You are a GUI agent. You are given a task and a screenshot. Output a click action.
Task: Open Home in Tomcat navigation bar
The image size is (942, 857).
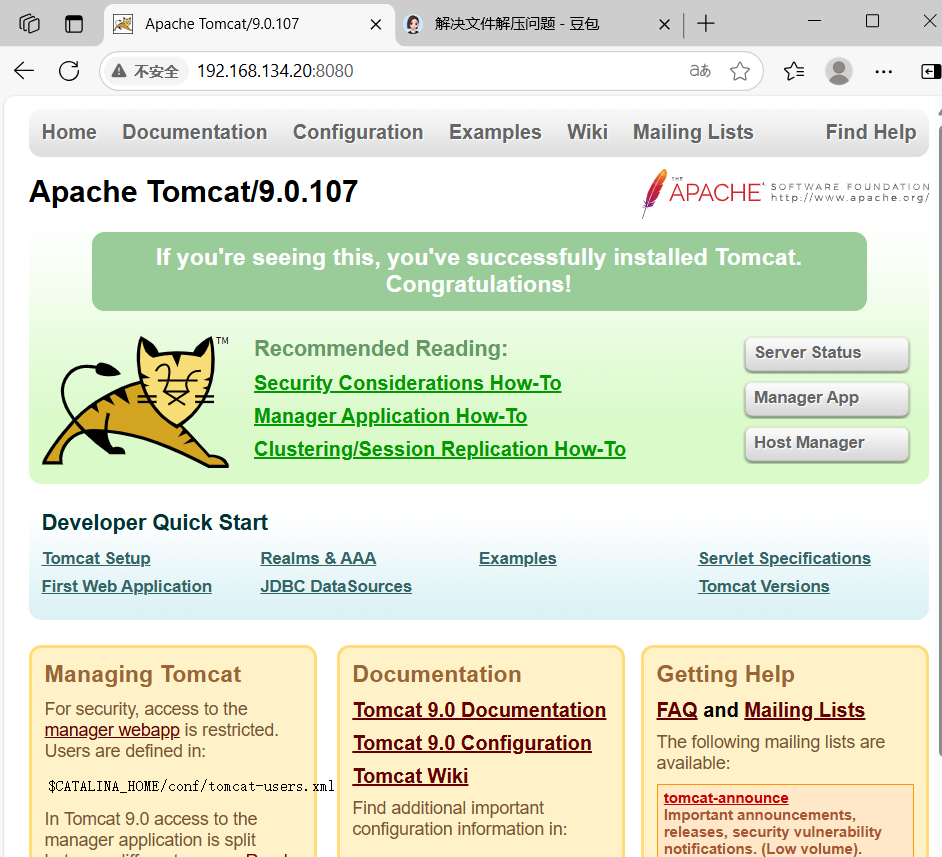point(69,132)
